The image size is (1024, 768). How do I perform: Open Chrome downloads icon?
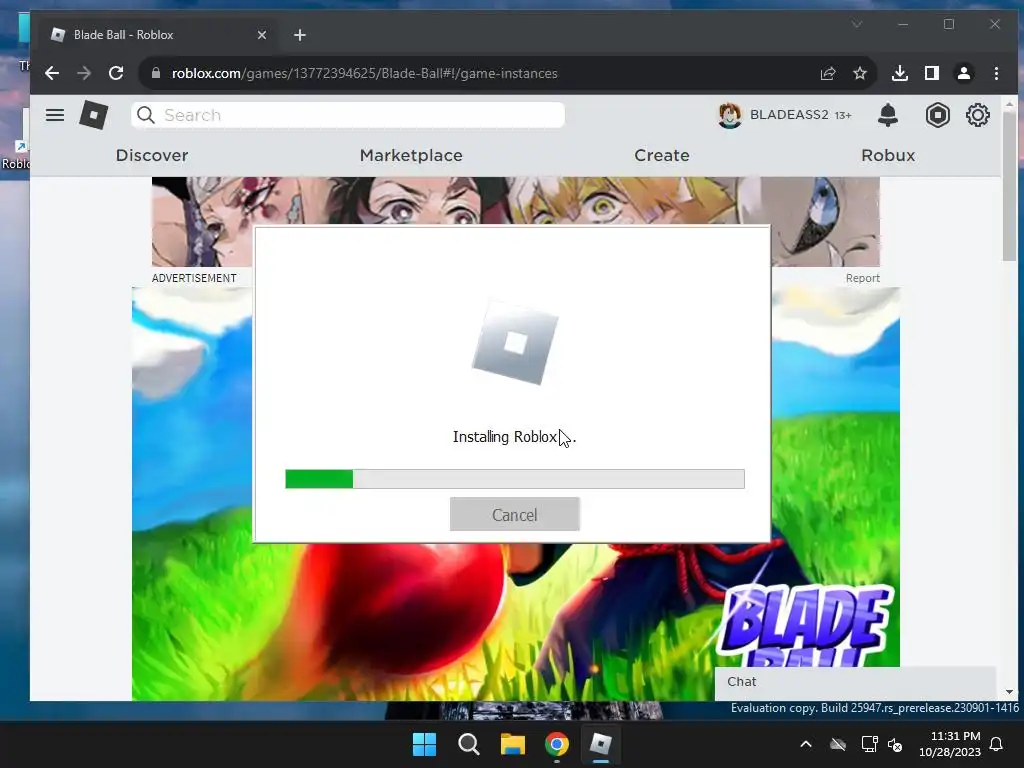click(x=899, y=73)
